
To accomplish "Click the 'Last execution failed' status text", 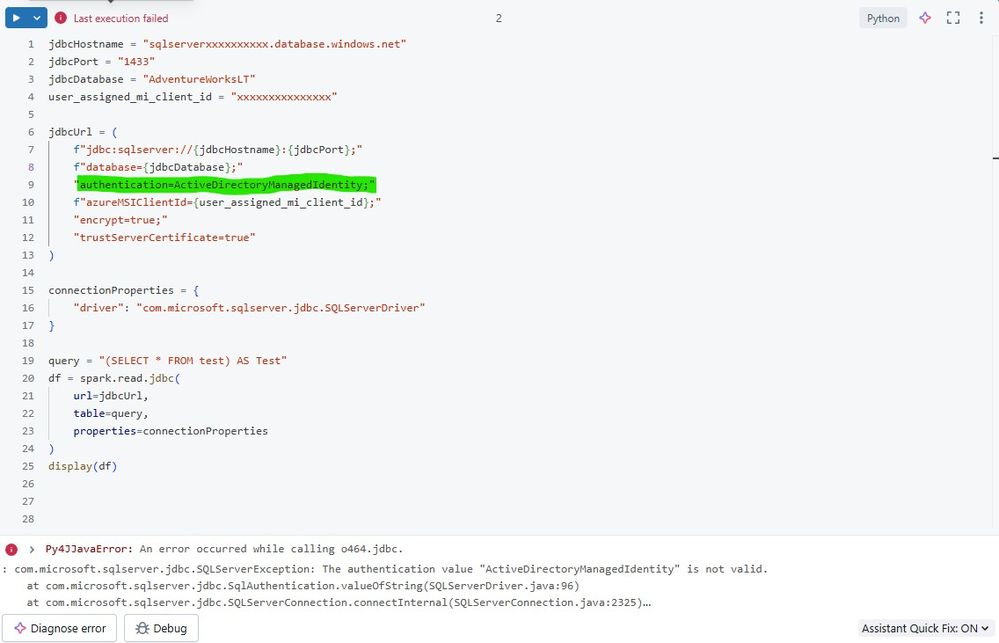I will [x=121, y=18].
